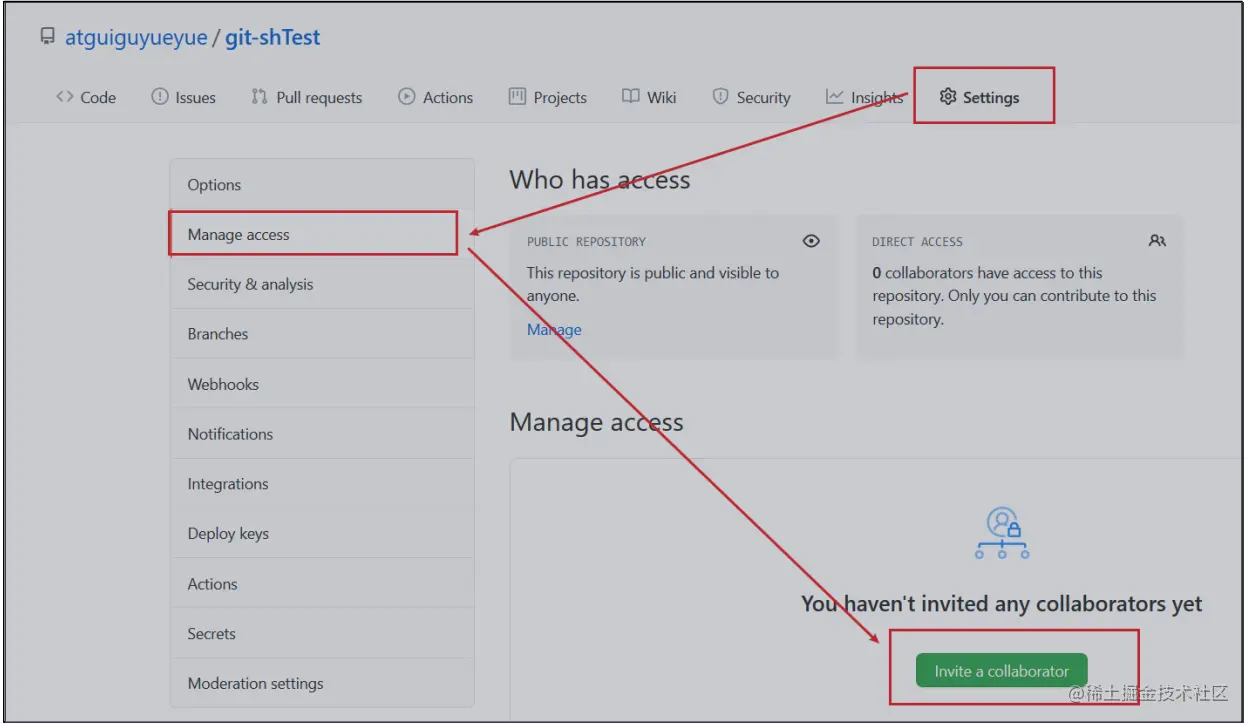Click Invite a collaborator button

point(1001,671)
